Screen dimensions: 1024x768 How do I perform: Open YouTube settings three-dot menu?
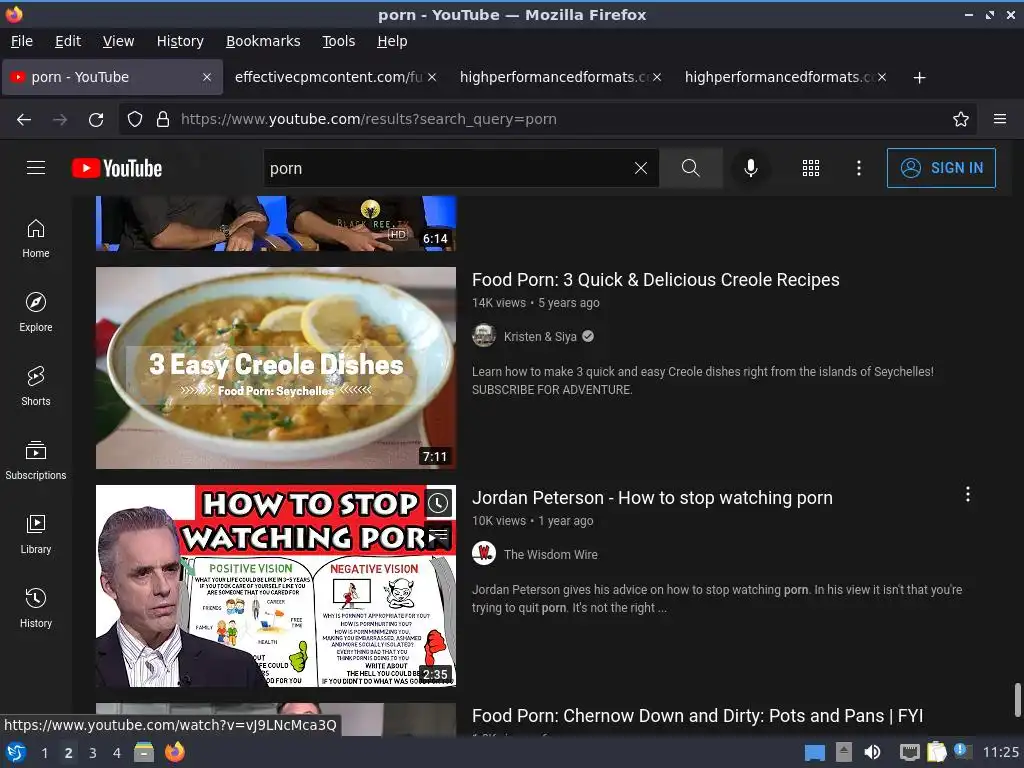(859, 168)
